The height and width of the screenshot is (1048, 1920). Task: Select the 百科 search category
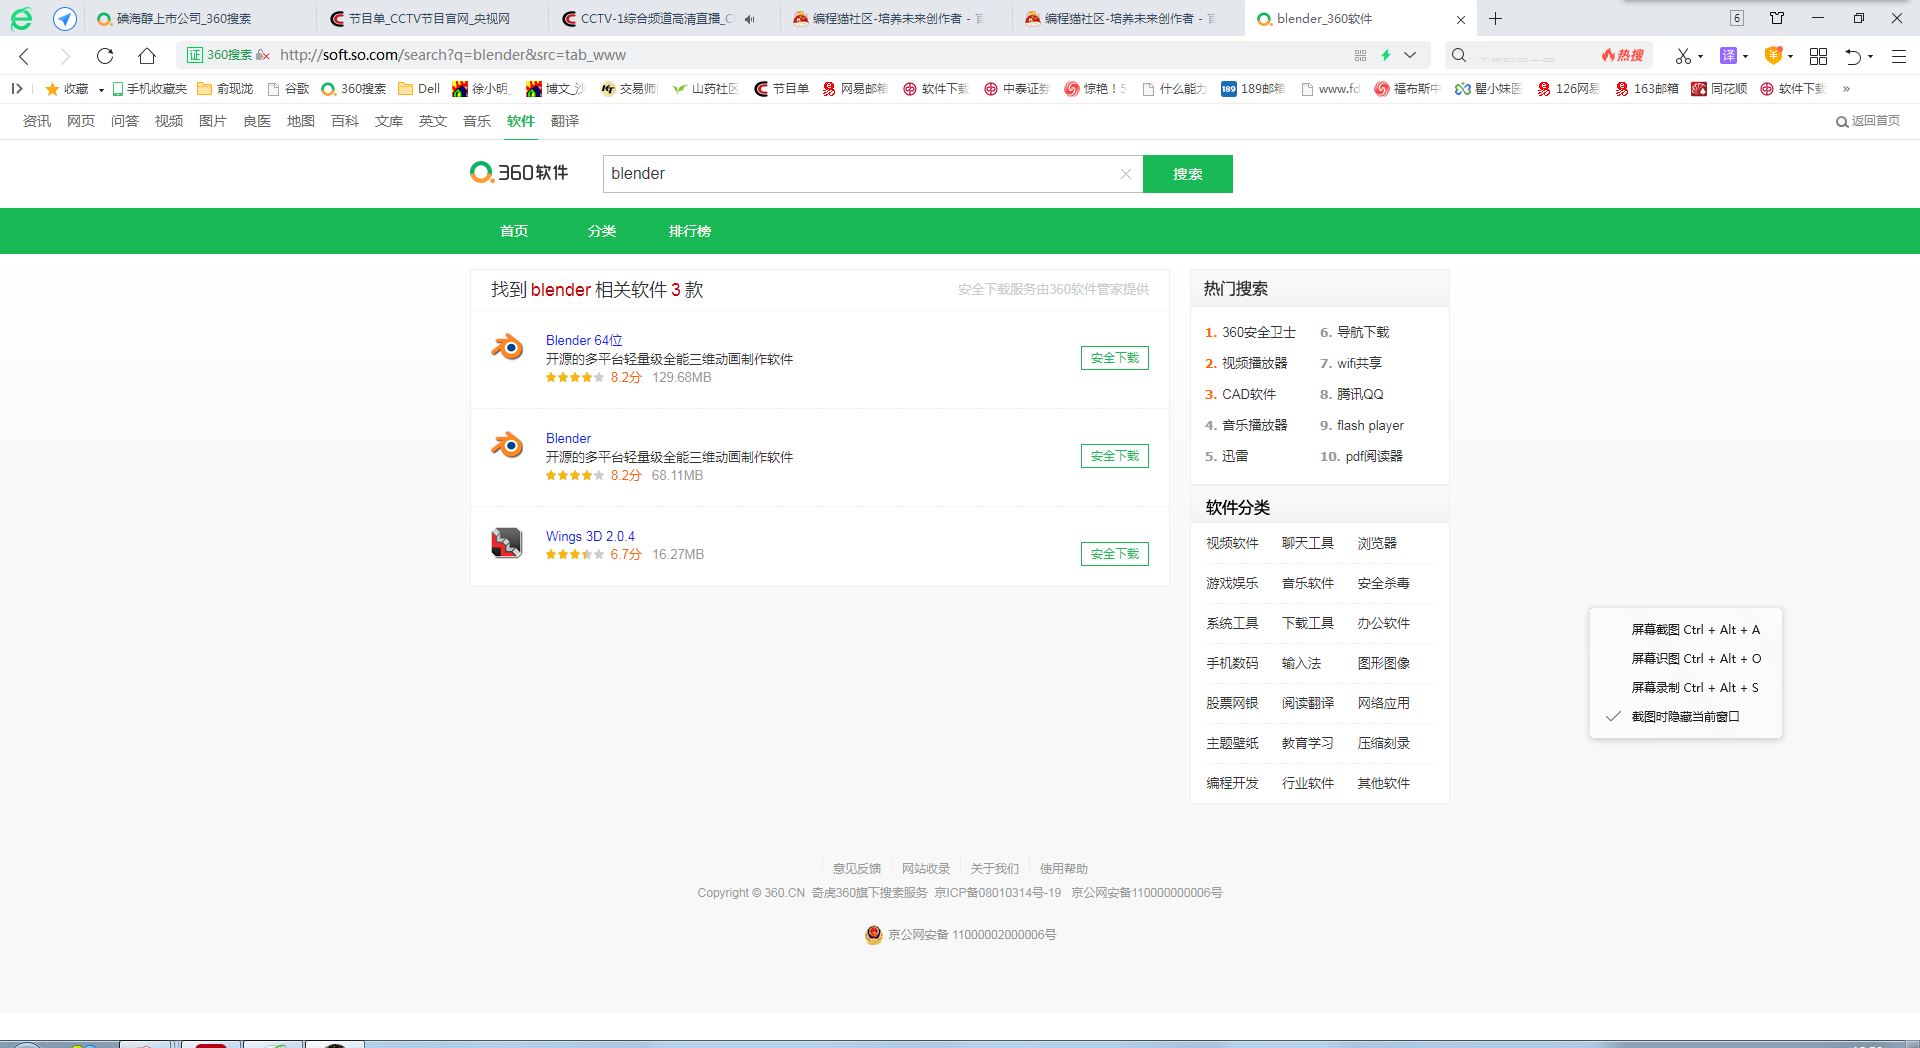(x=345, y=121)
